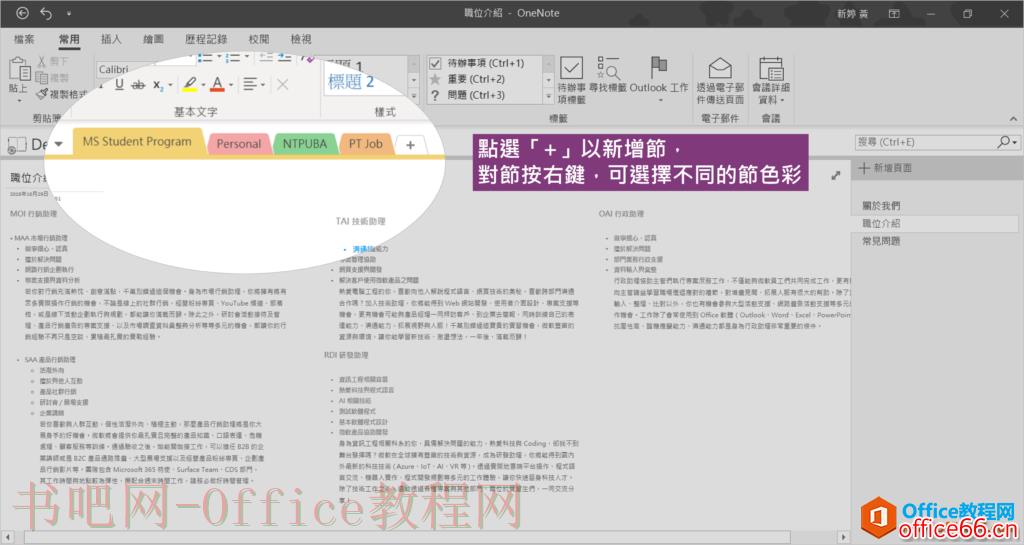Viewport: 1024px width, 545px height.
Task: Select the PT Job section tab
Action: click(366, 144)
